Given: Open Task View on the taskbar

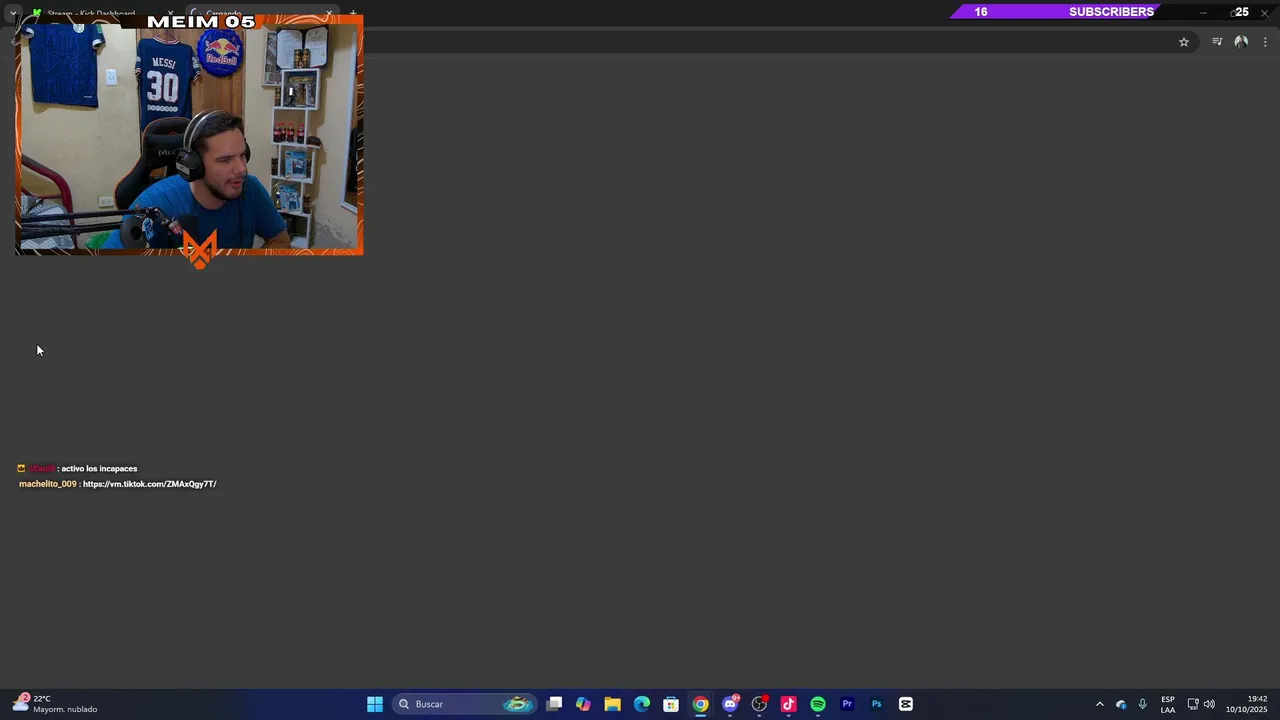Looking at the screenshot, I should [x=554, y=704].
